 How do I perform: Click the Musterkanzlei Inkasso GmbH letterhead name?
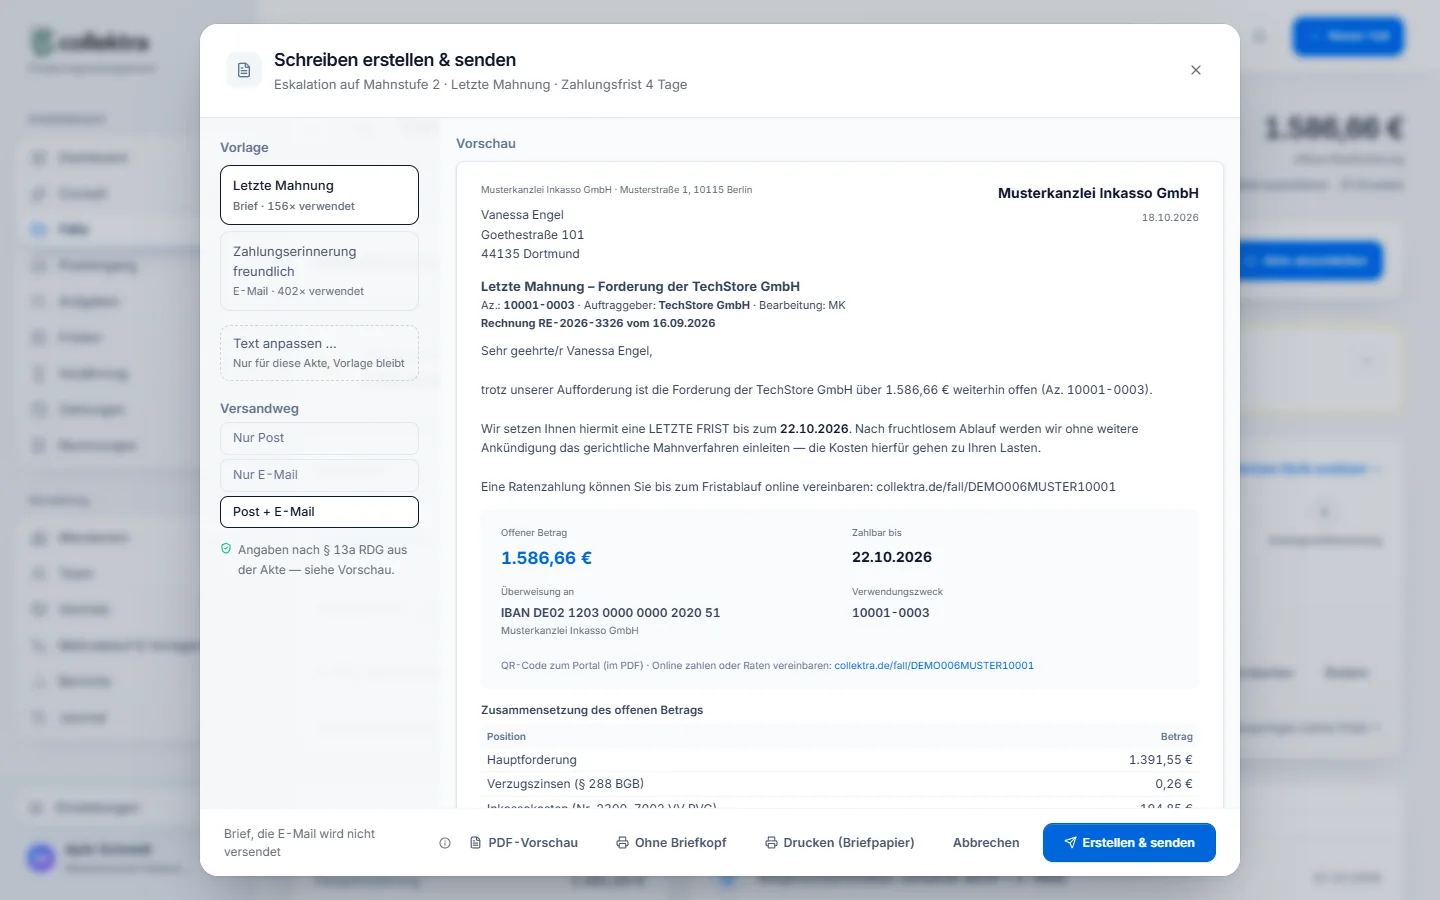1098,194
